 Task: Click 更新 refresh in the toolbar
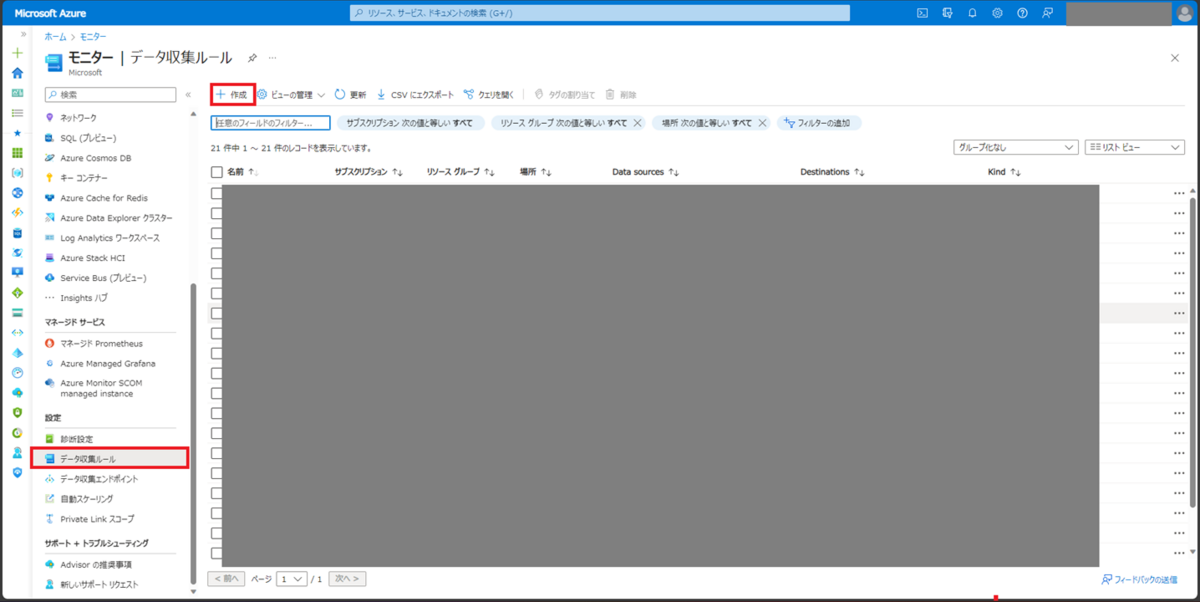click(350, 94)
